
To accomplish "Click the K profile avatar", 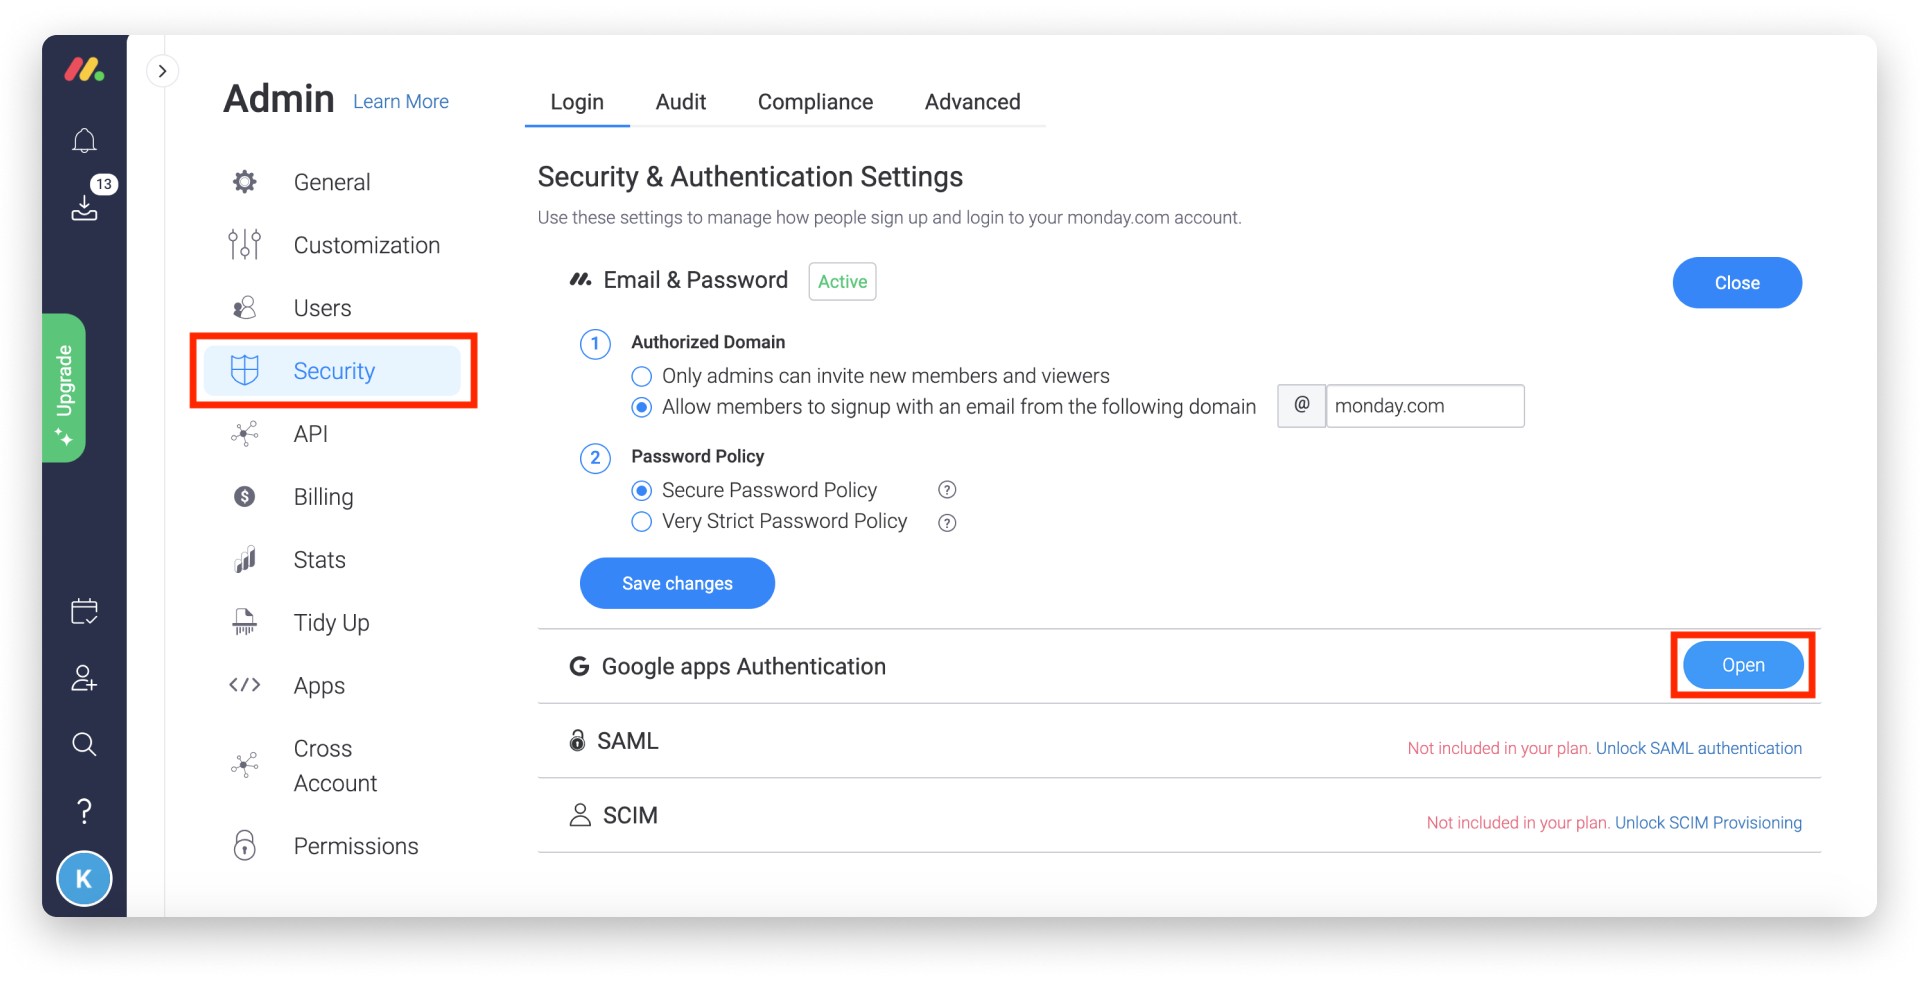I will [84, 879].
